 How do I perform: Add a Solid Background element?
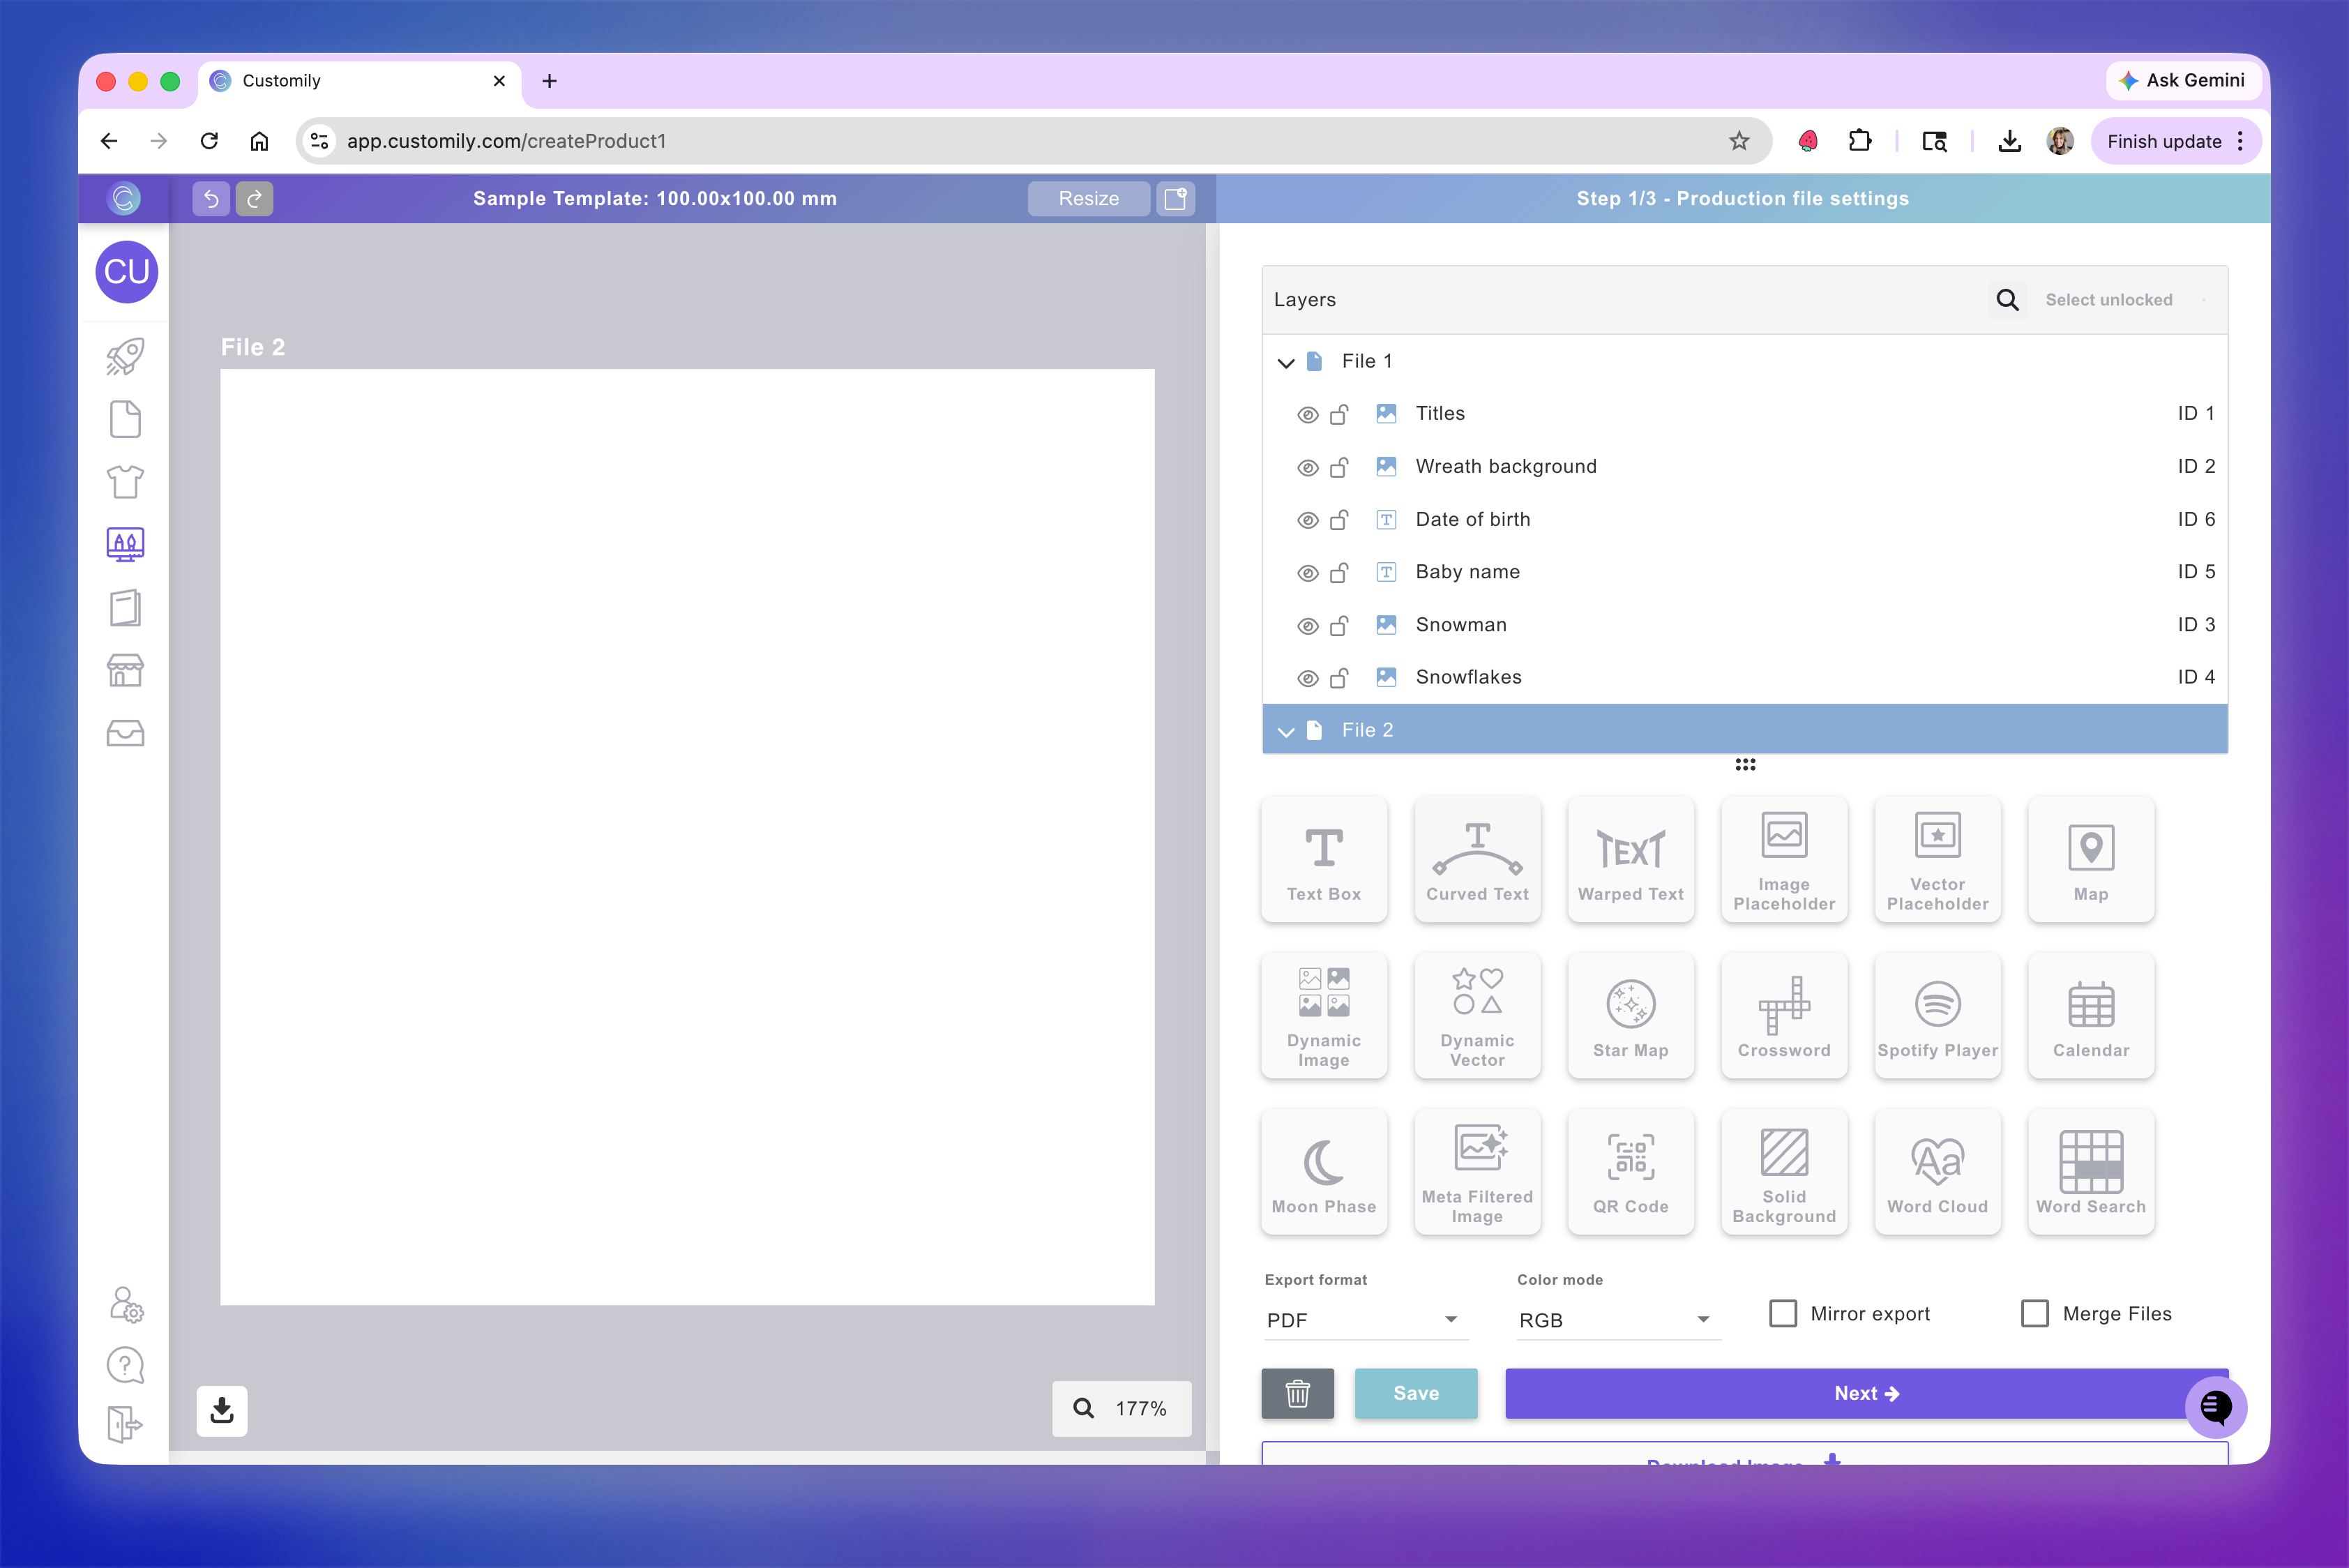tap(1784, 1171)
